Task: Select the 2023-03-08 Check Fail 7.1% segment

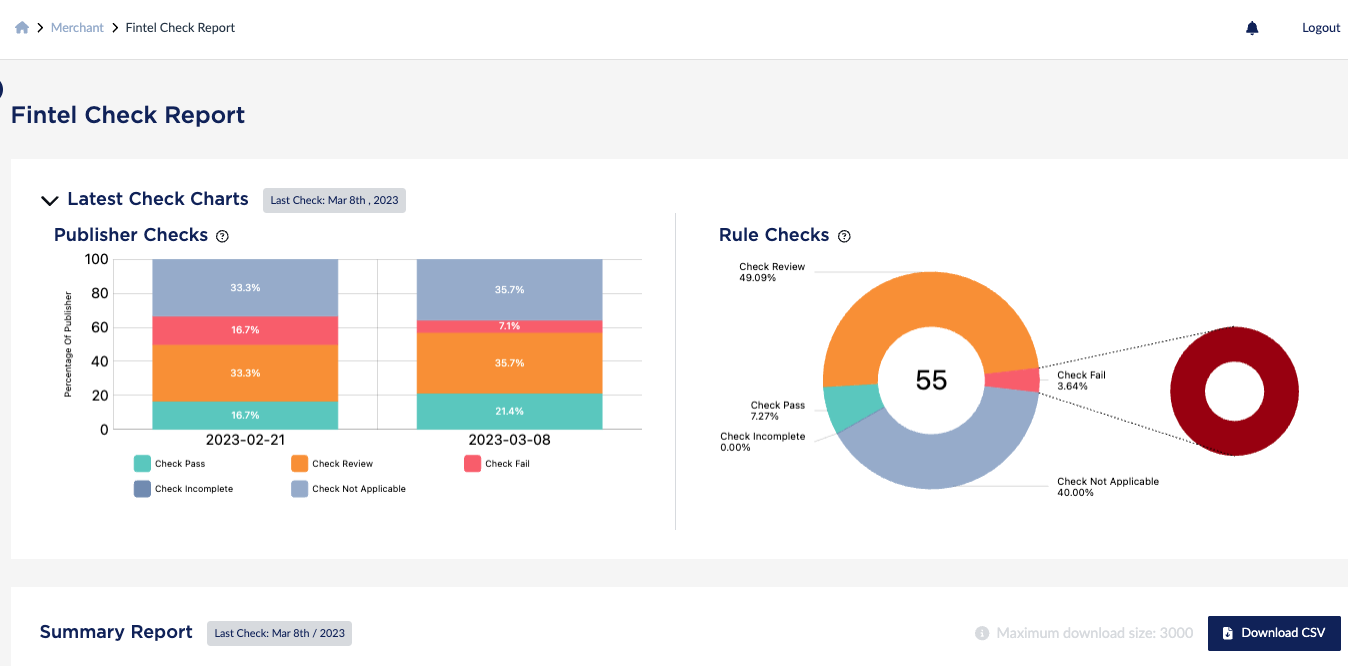Action: tap(510, 326)
